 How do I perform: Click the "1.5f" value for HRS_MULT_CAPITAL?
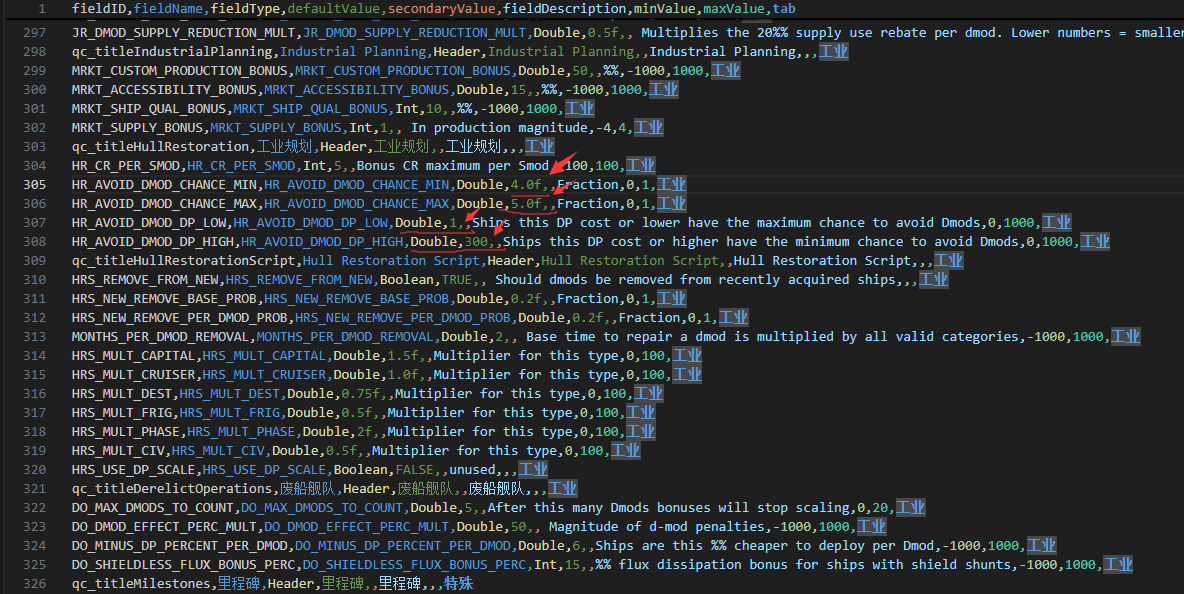point(402,356)
